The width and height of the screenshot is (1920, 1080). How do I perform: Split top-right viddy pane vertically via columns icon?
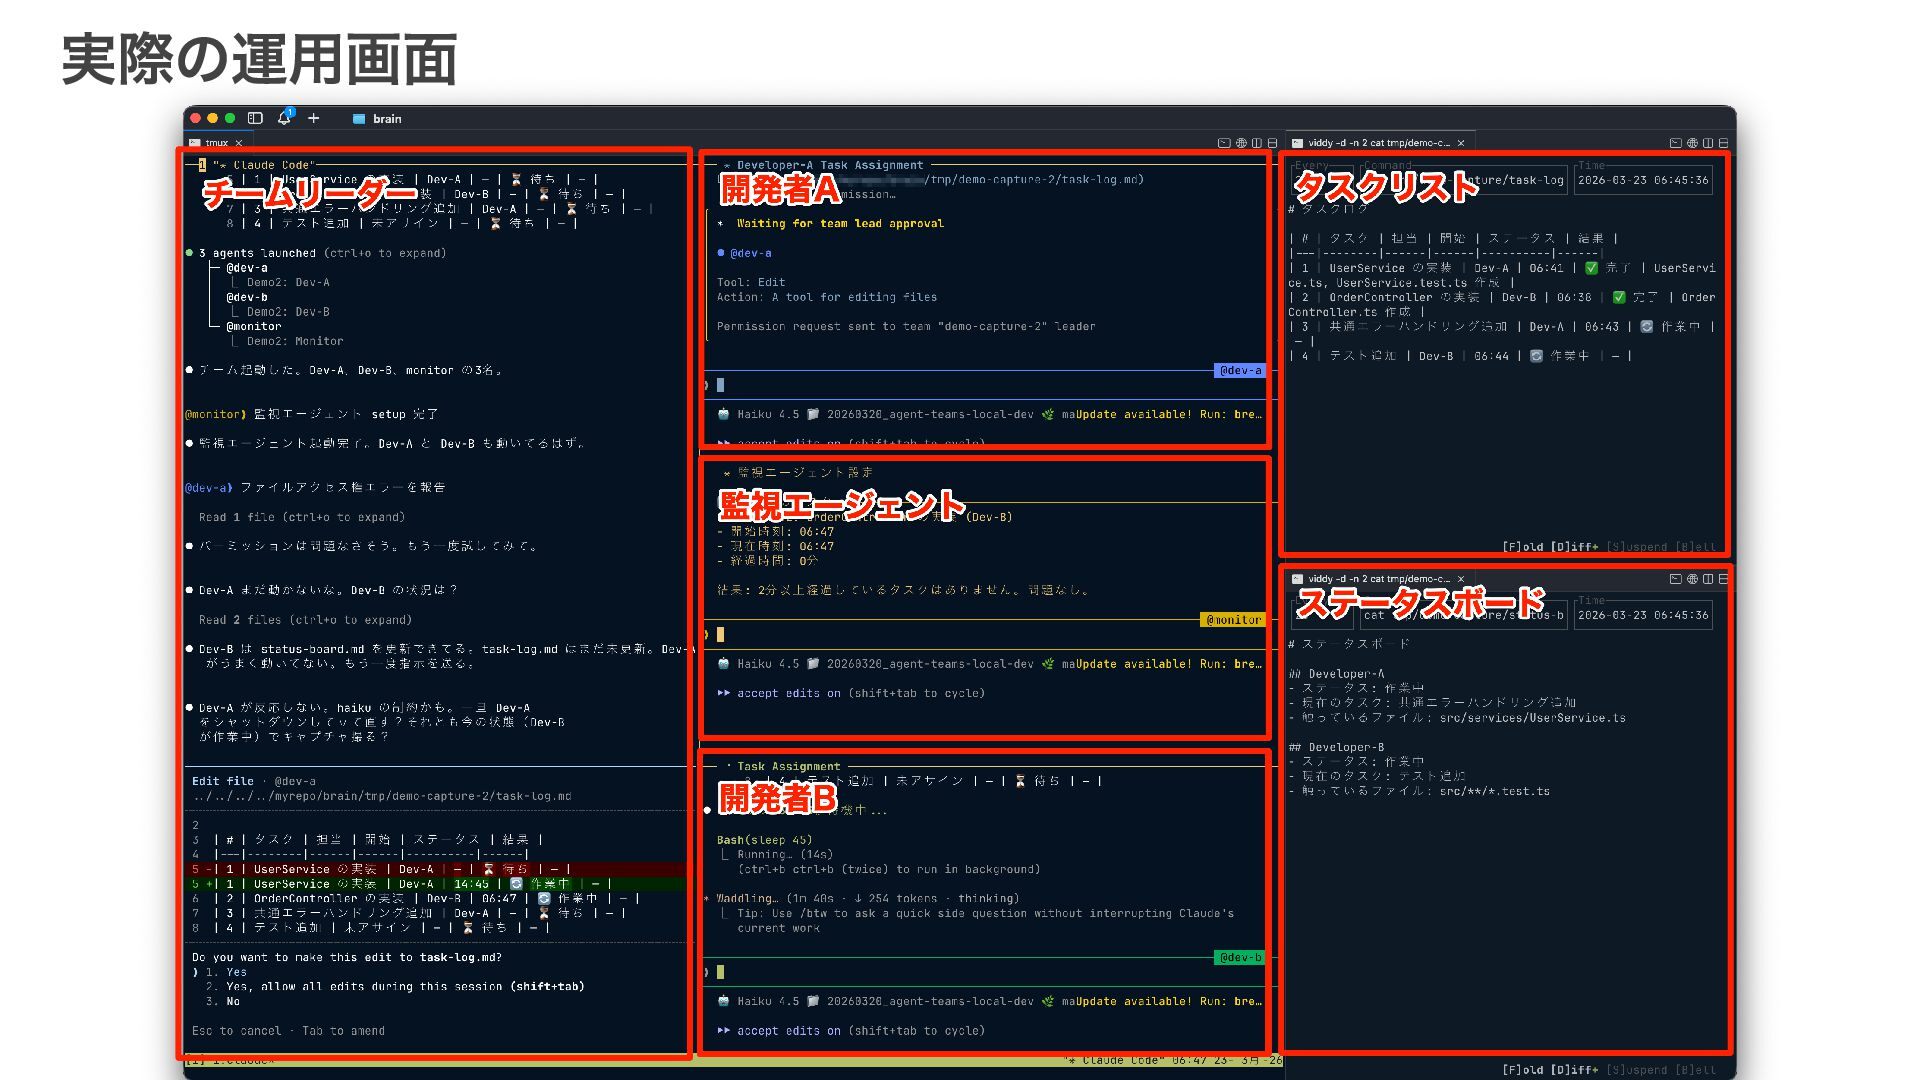click(1708, 143)
